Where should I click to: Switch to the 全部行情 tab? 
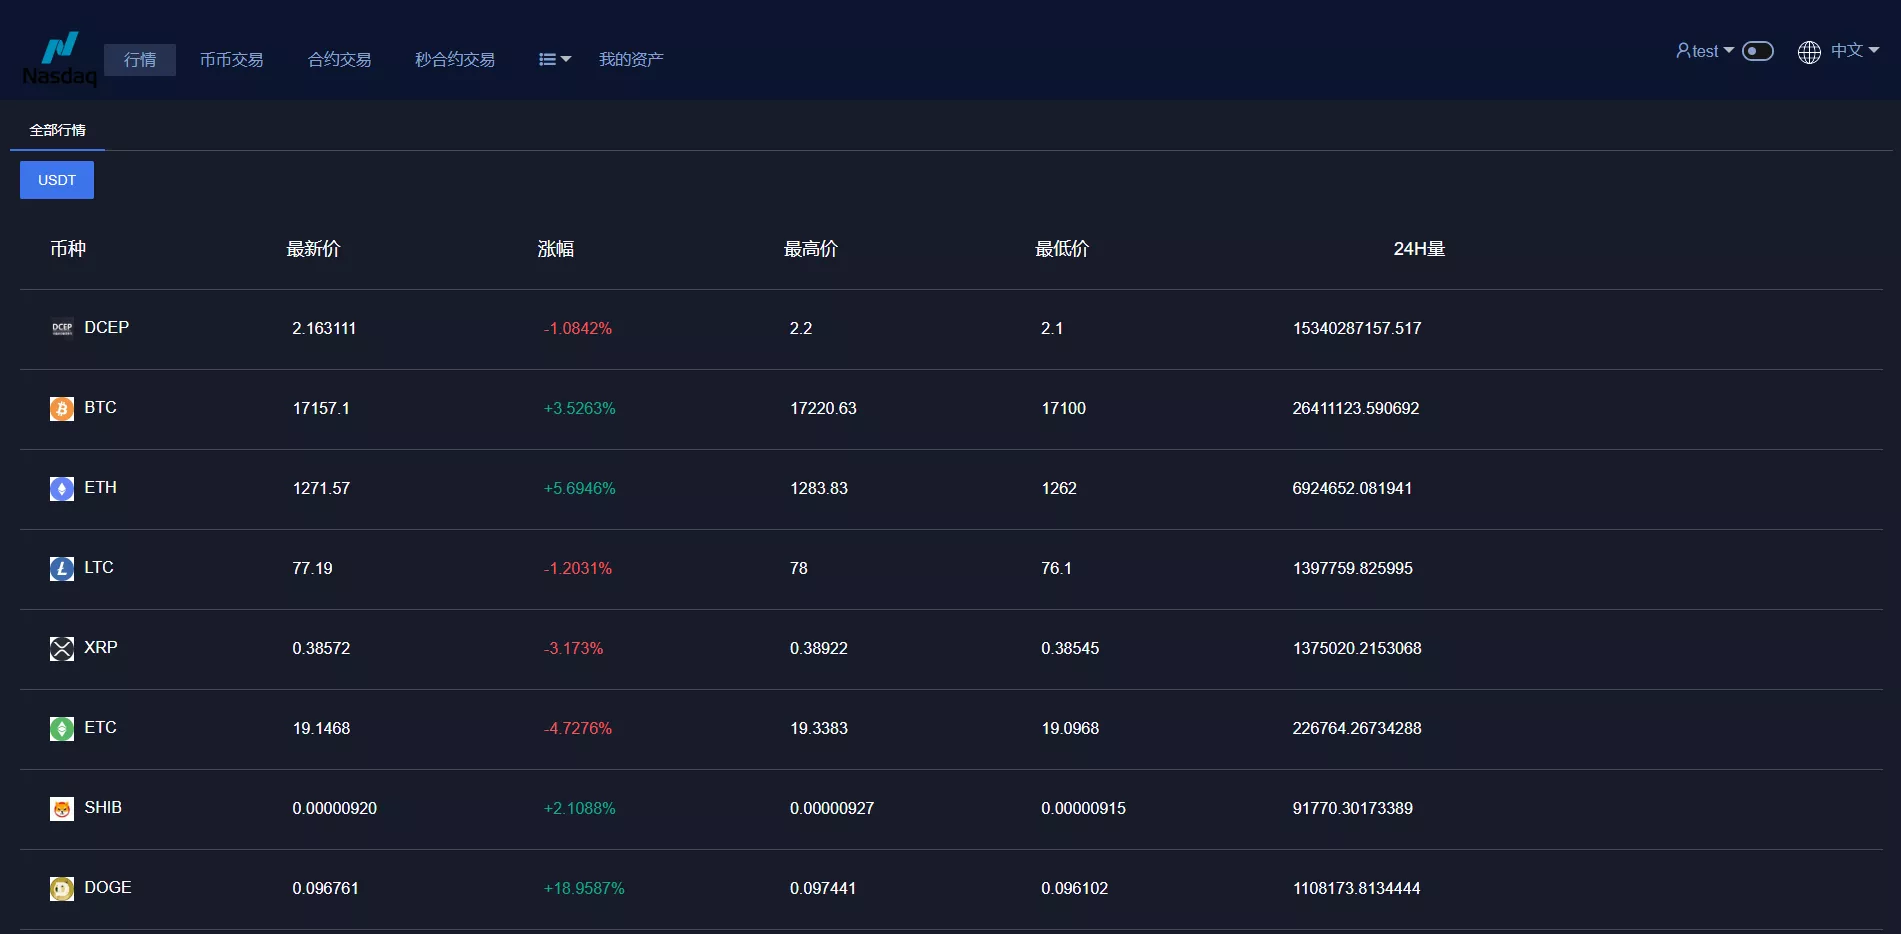(57, 130)
